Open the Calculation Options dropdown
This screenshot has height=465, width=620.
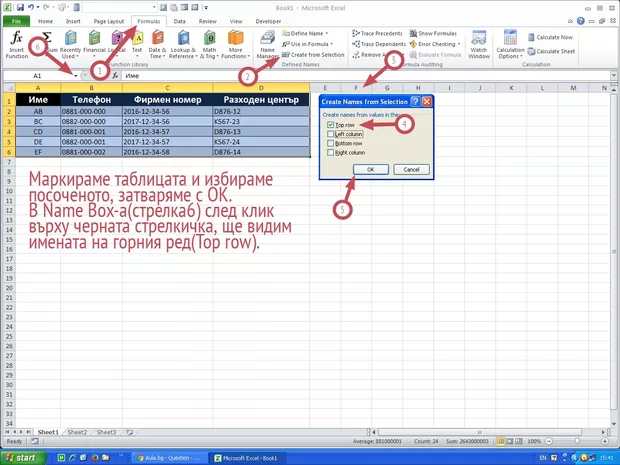click(x=510, y=44)
